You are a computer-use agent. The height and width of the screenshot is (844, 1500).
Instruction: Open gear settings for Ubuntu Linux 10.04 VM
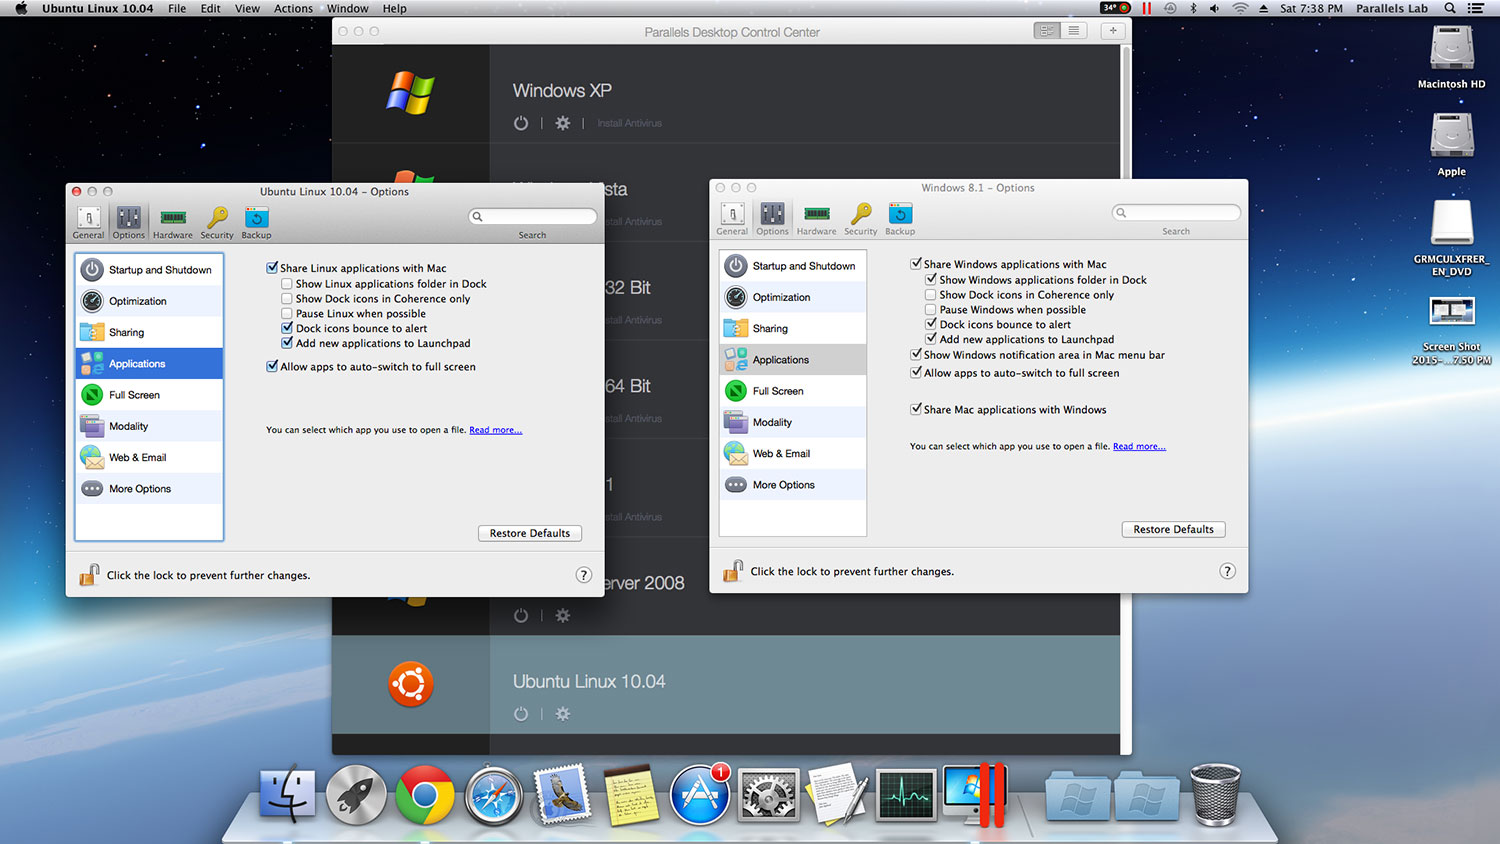pyautogui.click(x=563, y=714)
